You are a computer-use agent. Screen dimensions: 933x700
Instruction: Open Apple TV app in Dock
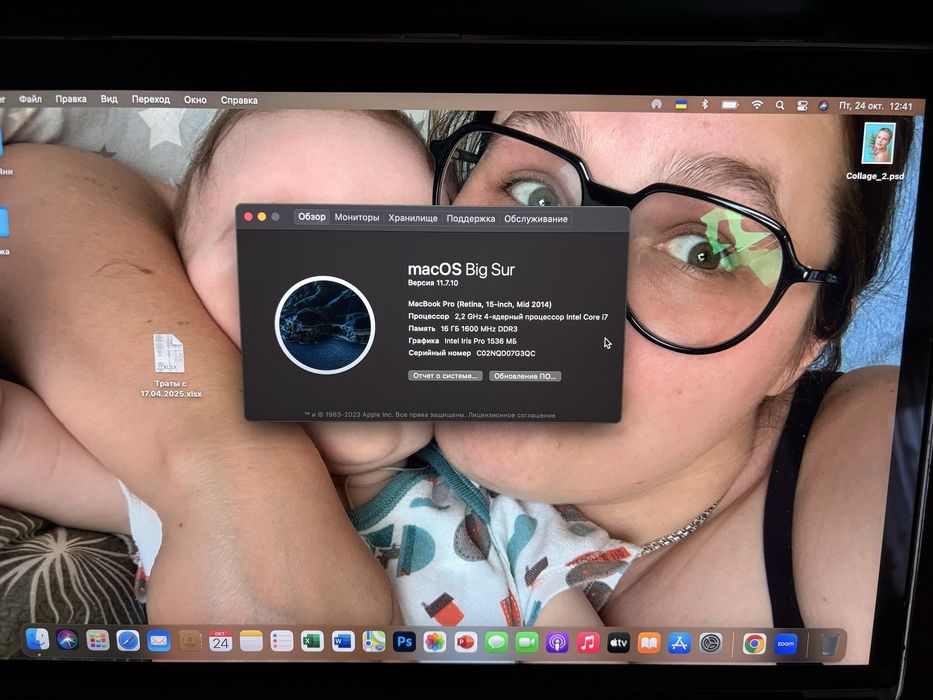[618, 643]
